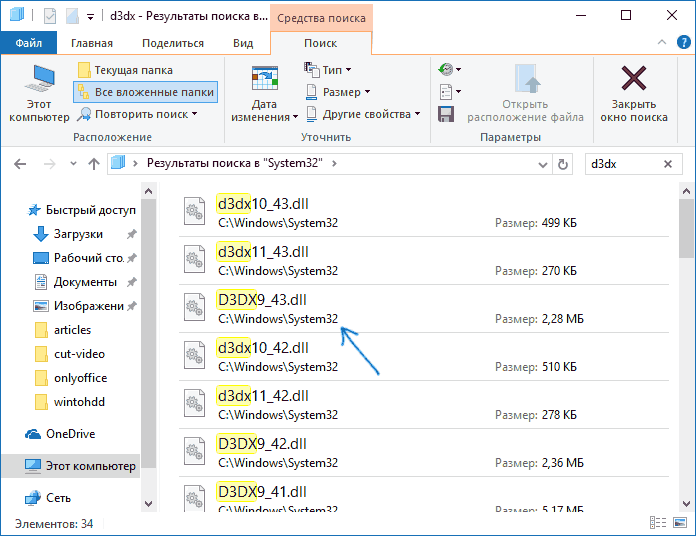This screenshot has height=536, width=696.
Task: Open the onlyoffice folder
Action: click(71, 378)
